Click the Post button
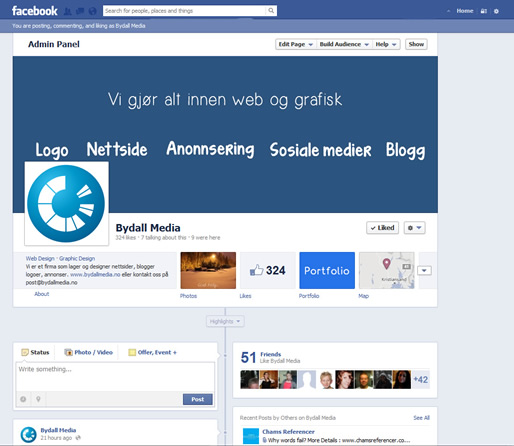This screenshot has height=446, width=514. point(198,399)
